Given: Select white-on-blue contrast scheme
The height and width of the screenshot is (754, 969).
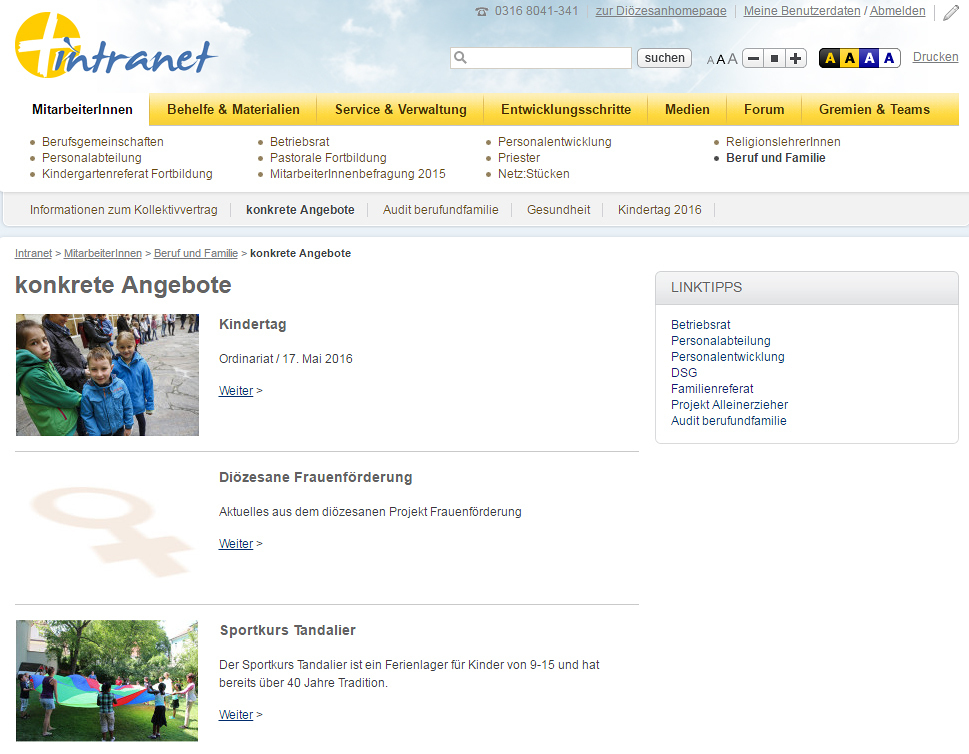Looking at the screenshot, I should (x=869, y=58).
